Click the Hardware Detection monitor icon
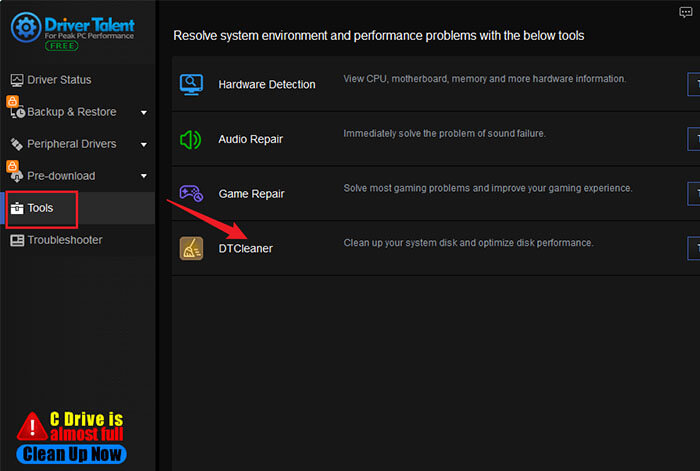This screenshot has height=471, width=700. pyautogui.click(x=191, y=84)
